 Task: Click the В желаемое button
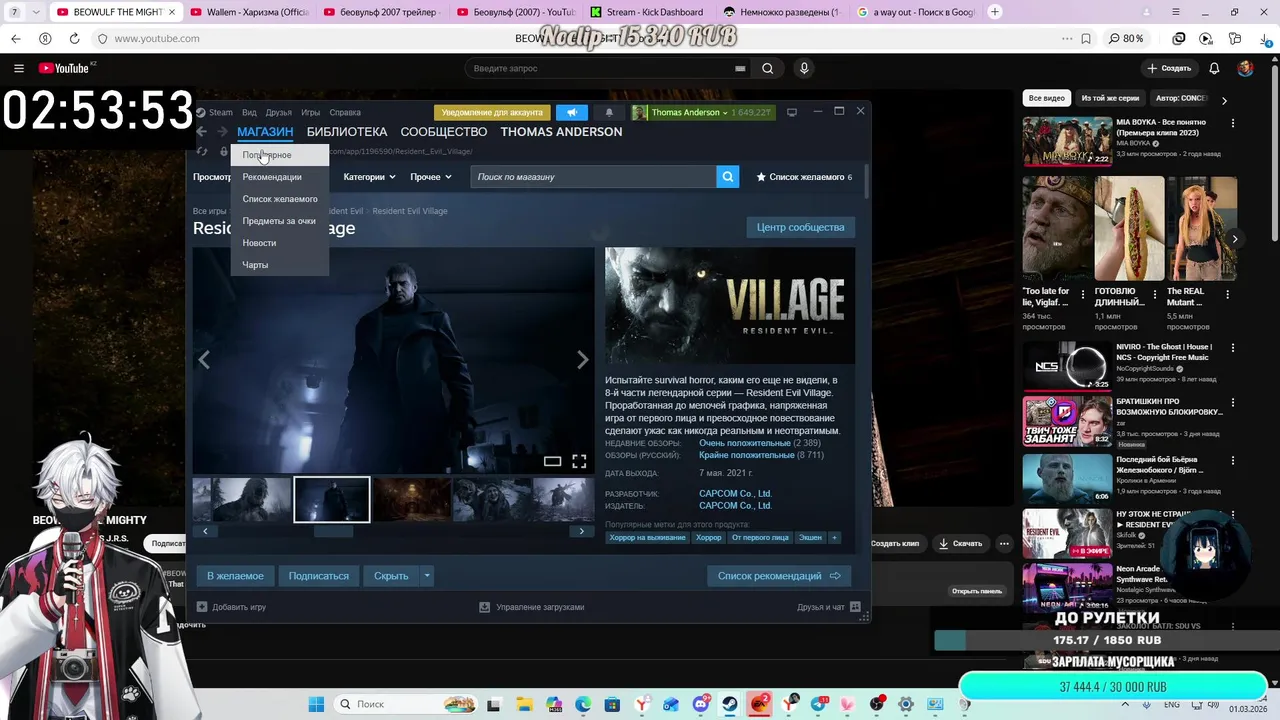coord(235,576)
